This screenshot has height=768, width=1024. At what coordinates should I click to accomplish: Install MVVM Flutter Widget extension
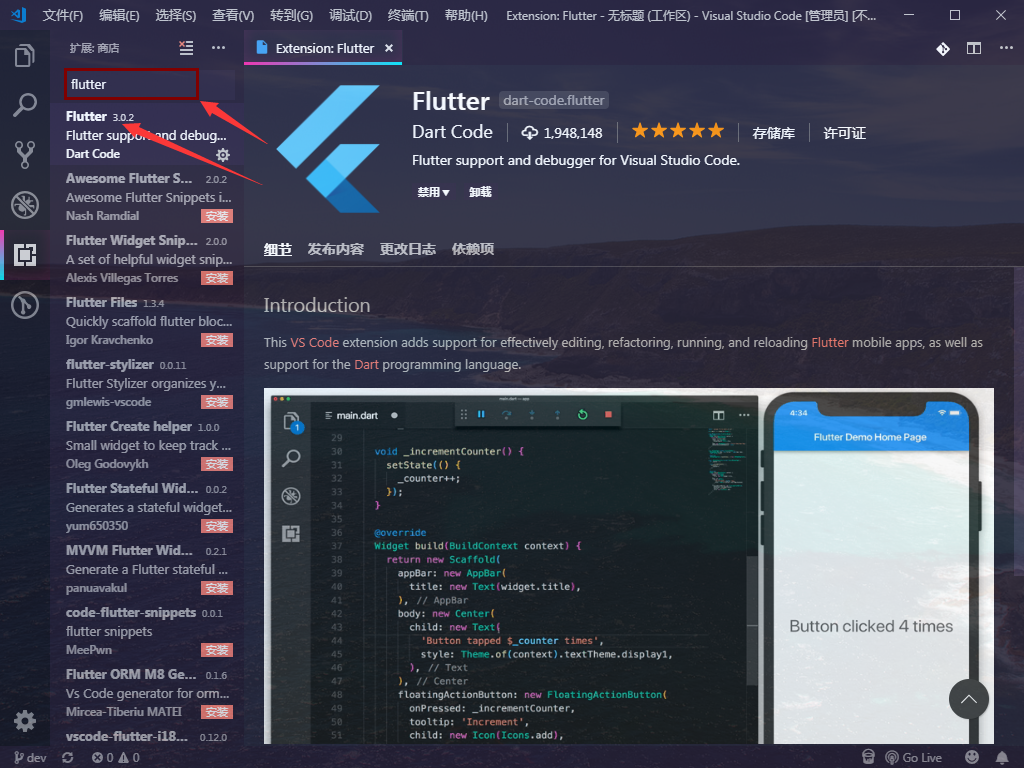(217, 588)
